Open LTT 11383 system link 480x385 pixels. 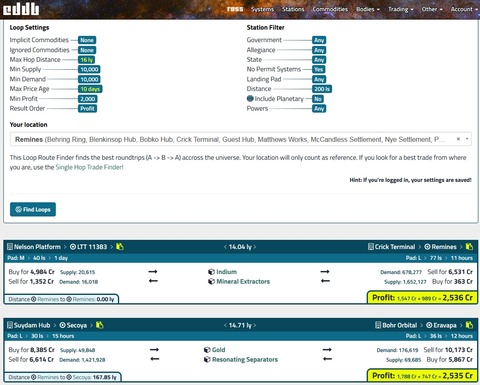click(x=92, y=247)
